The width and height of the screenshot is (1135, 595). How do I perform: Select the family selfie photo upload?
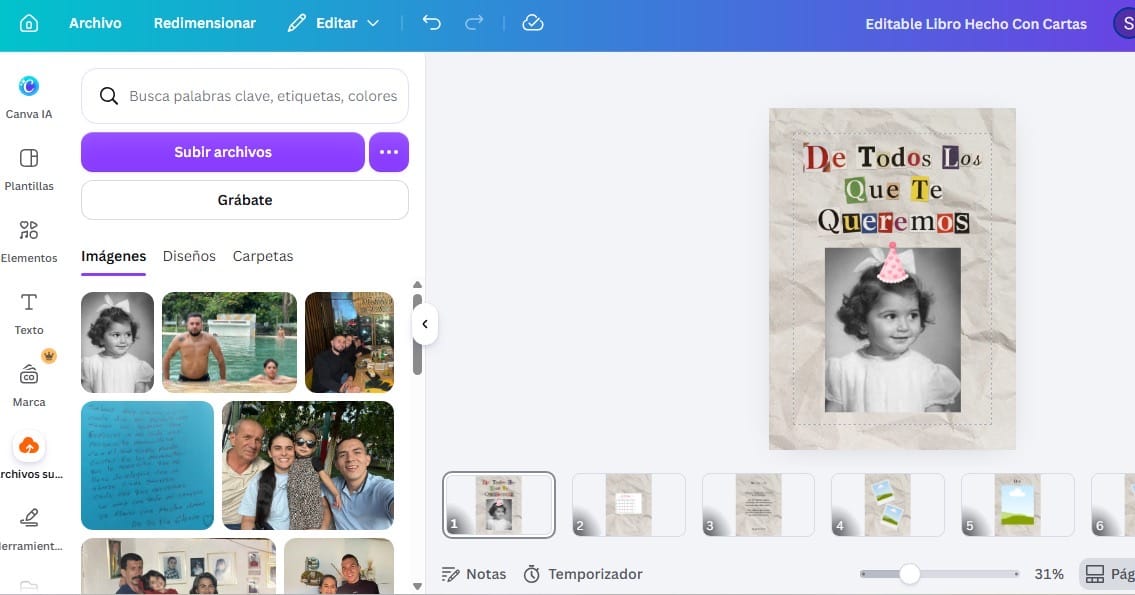point(308,465)
